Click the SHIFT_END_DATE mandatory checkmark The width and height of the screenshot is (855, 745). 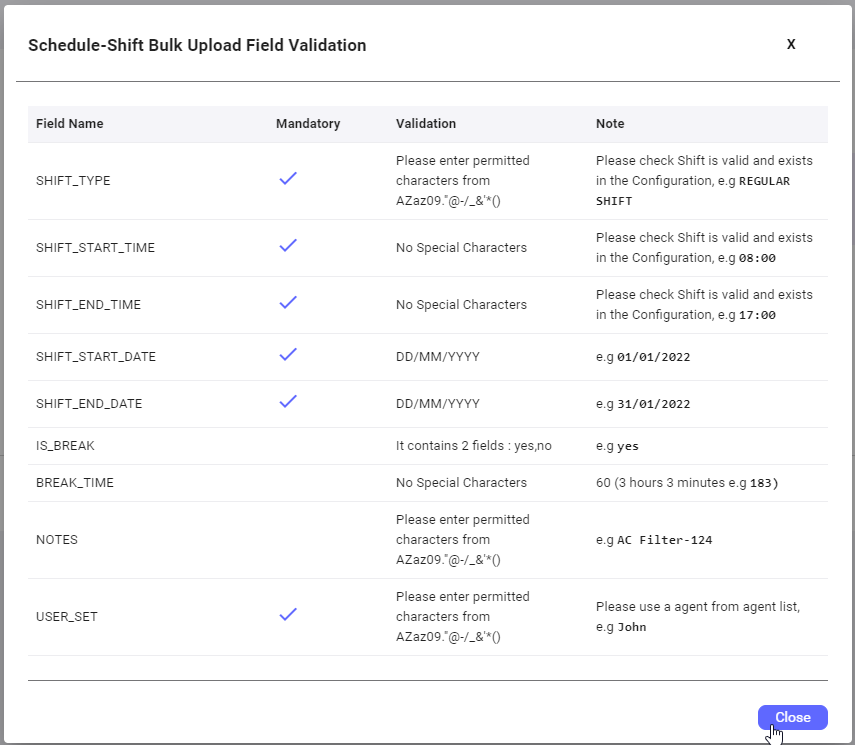click(288, 401)
